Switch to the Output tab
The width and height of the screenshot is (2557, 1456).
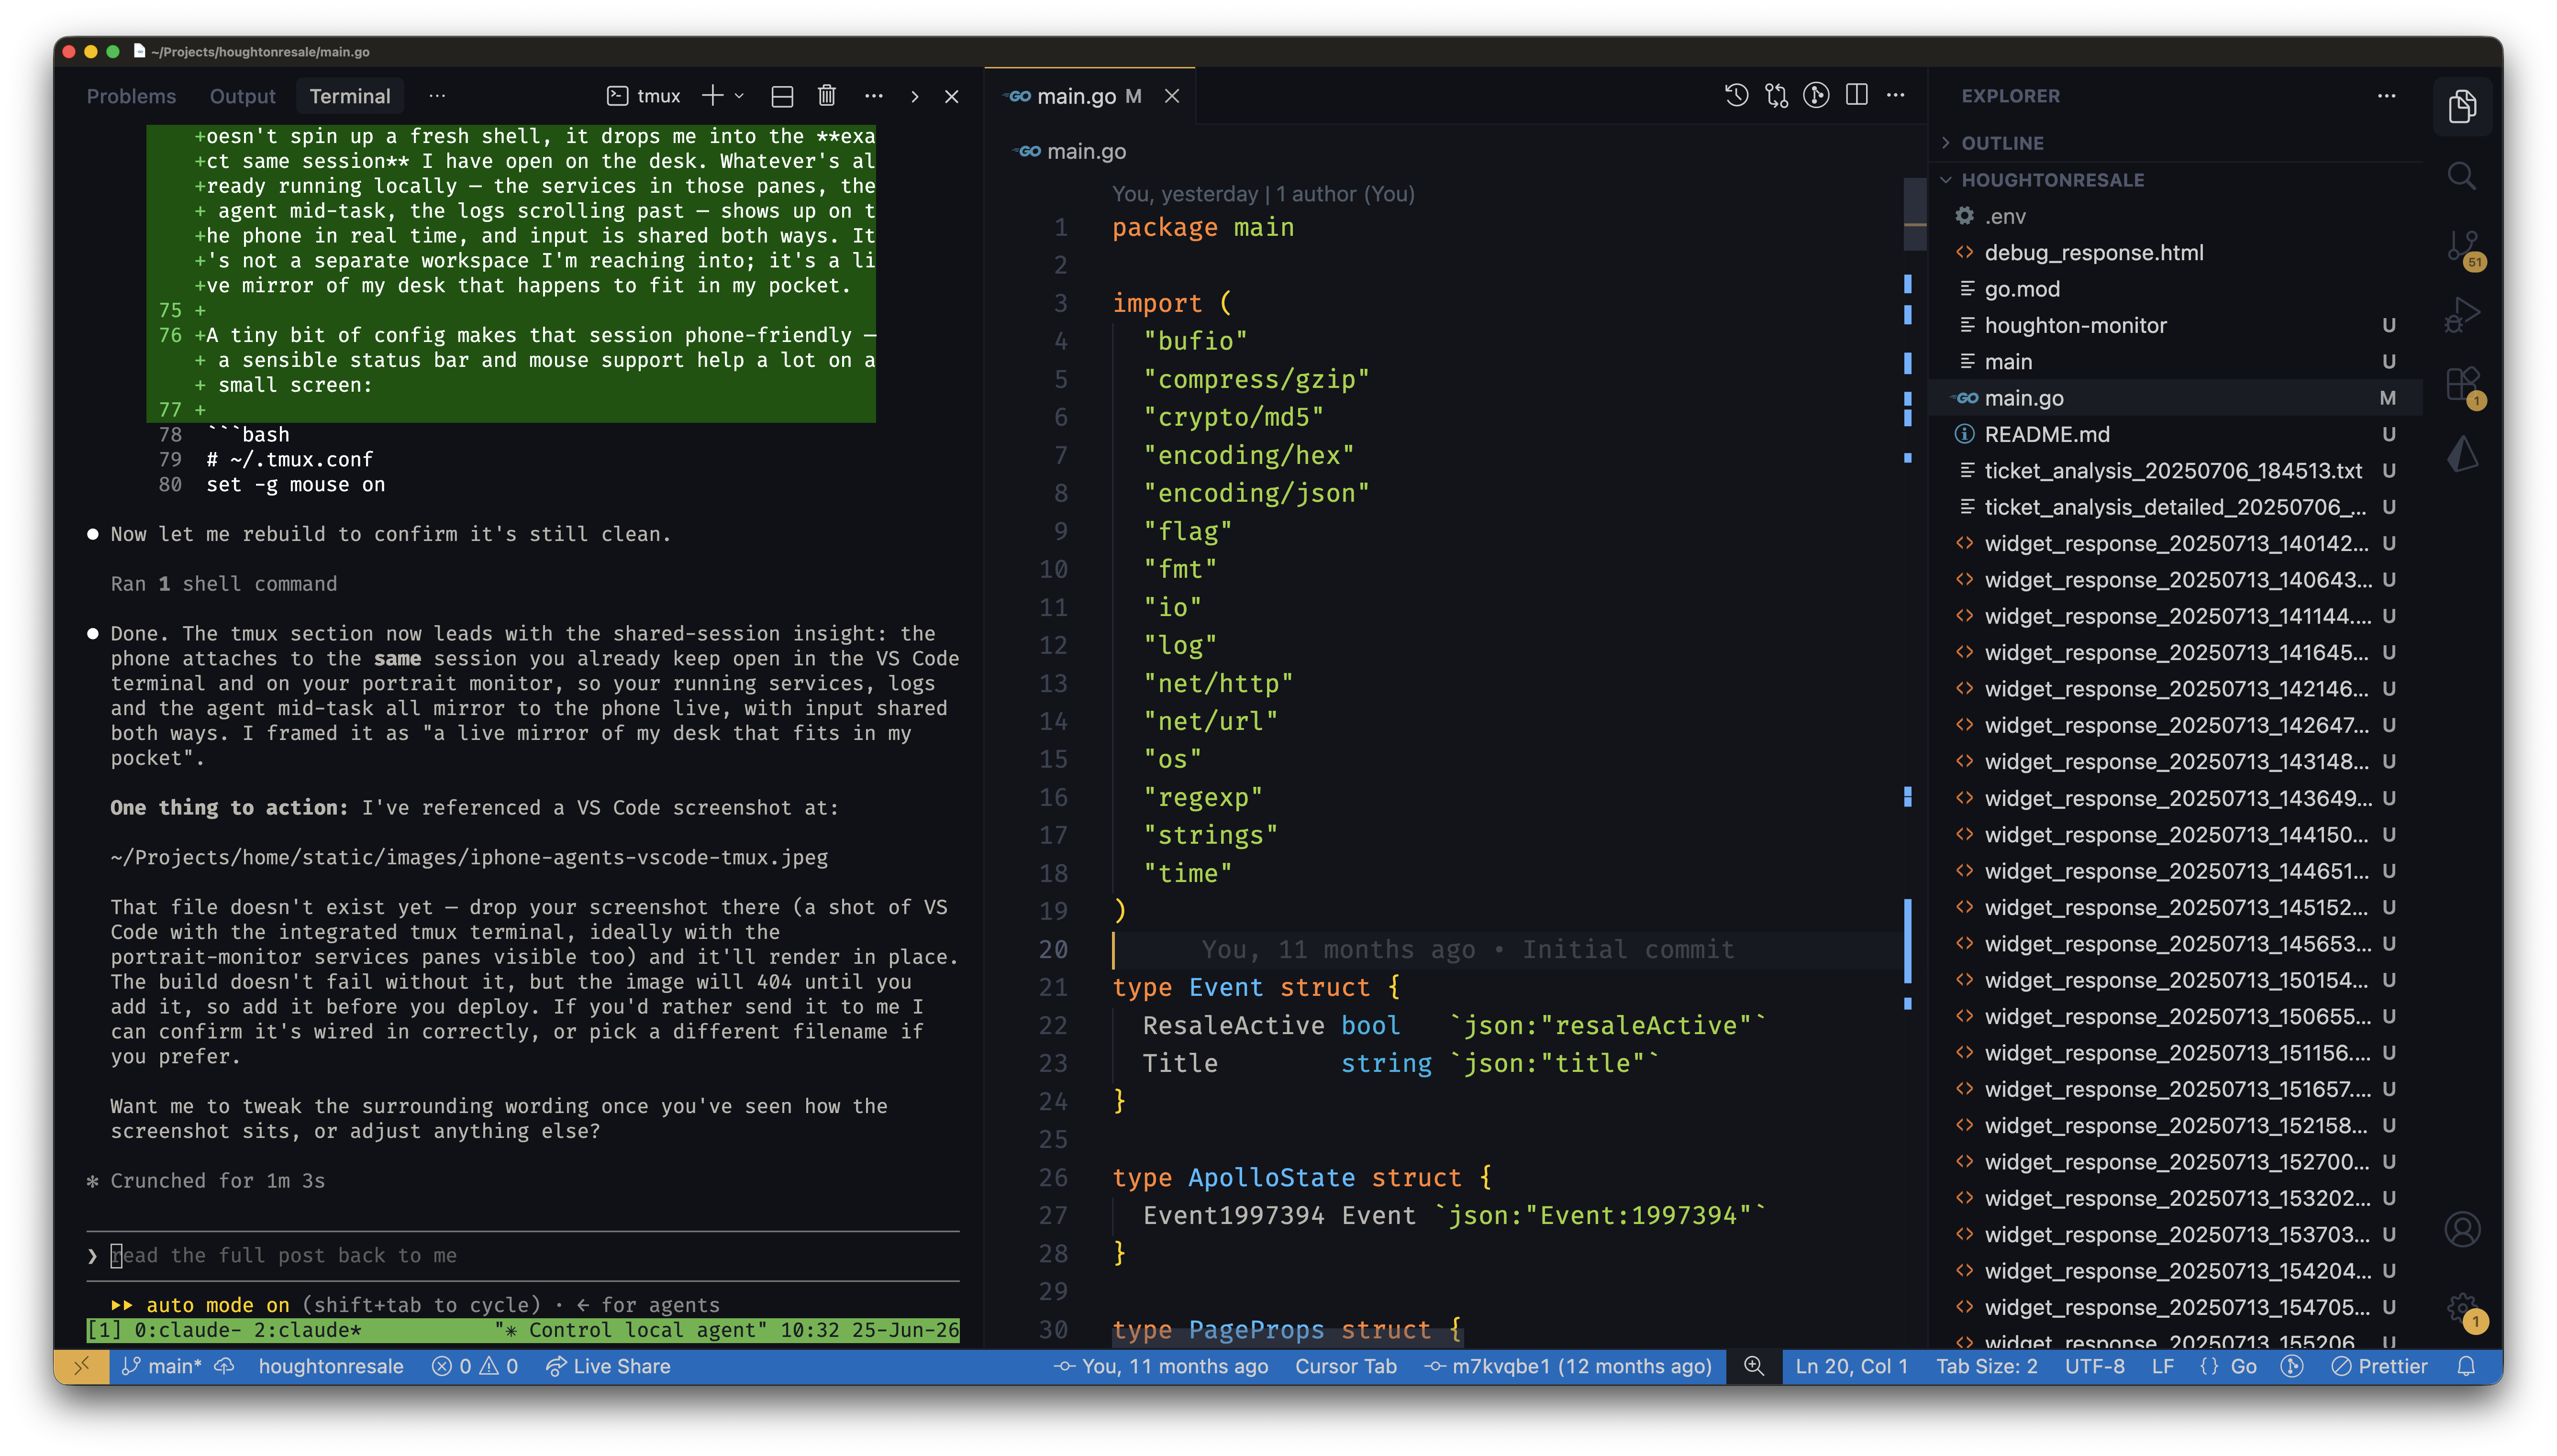tap(242, 96)
